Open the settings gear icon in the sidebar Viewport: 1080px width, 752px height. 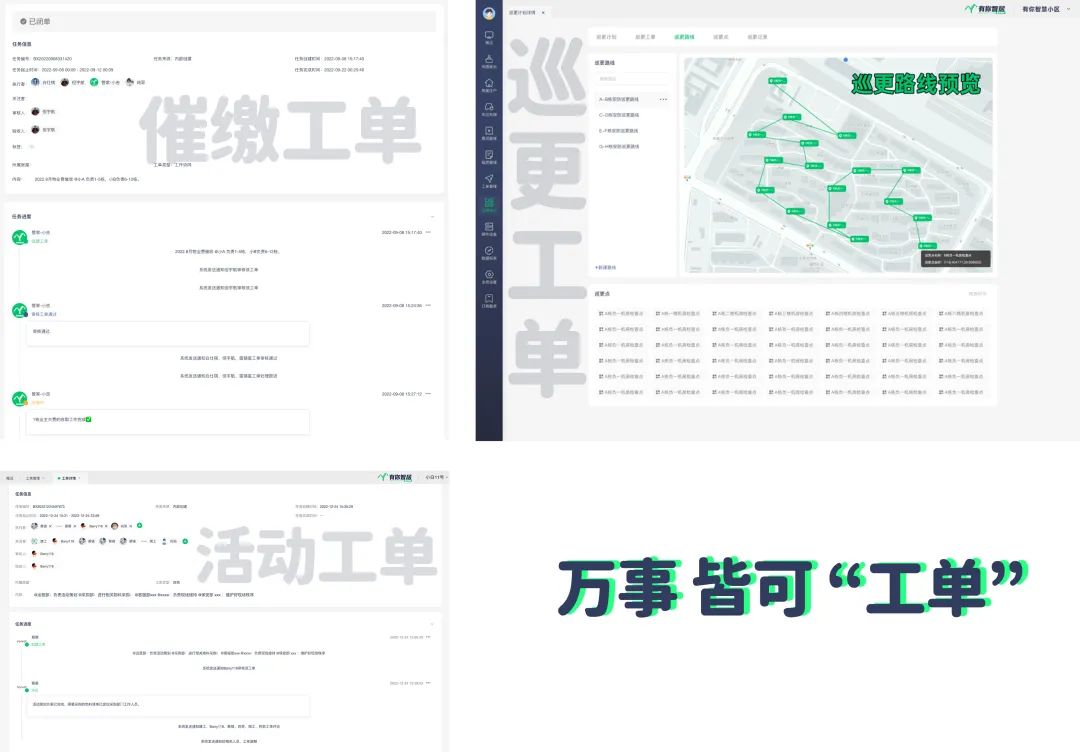coord(489,275)
